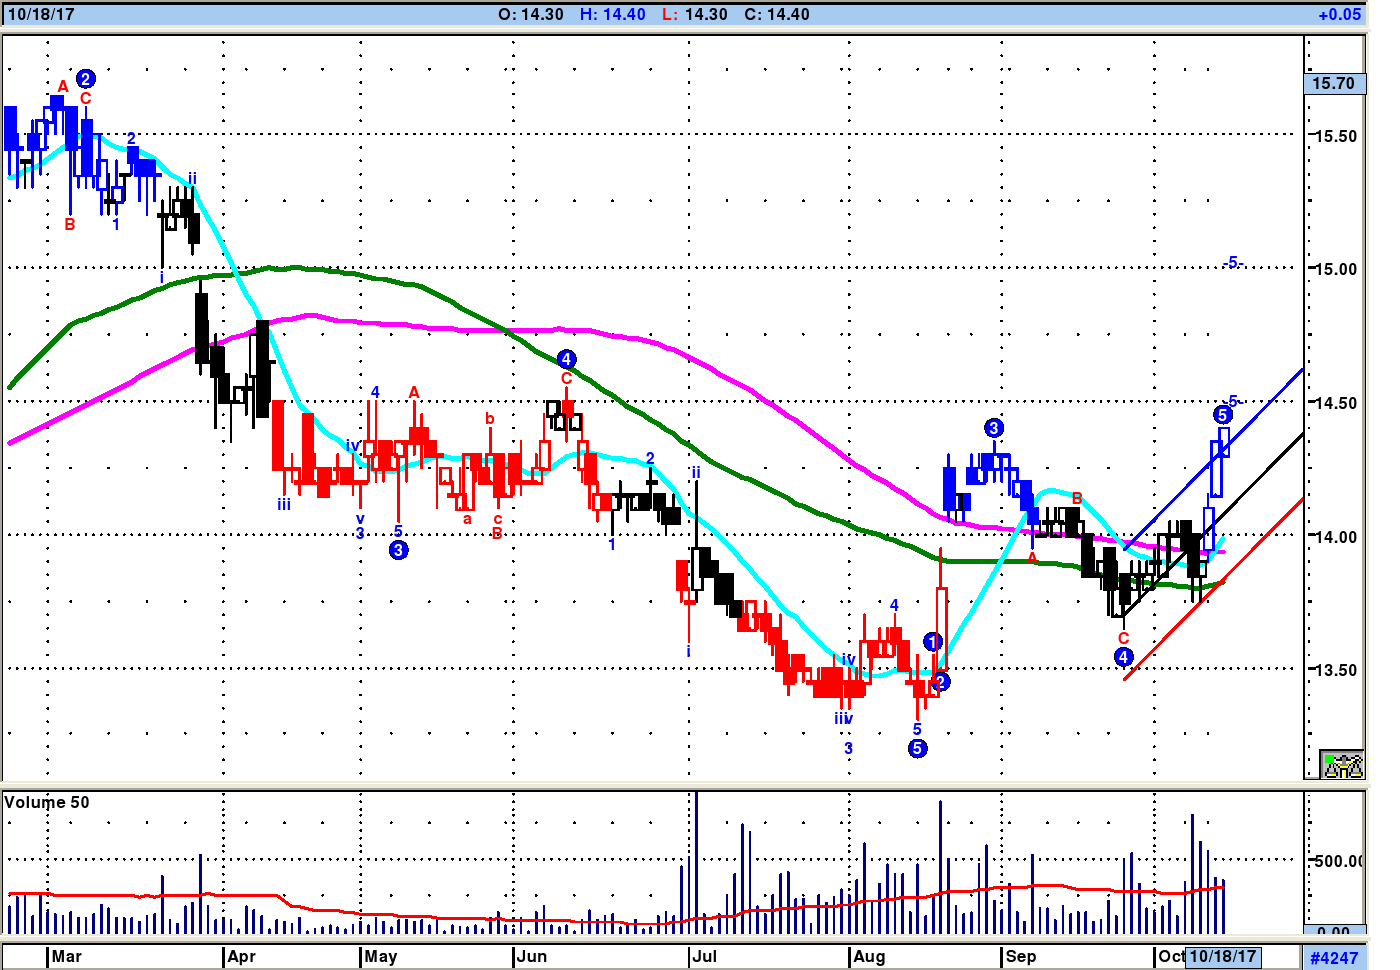This screenshot has height=970, width=1400.
Task: Click the H: 14.40 high value in header
Action: (612, 14)
